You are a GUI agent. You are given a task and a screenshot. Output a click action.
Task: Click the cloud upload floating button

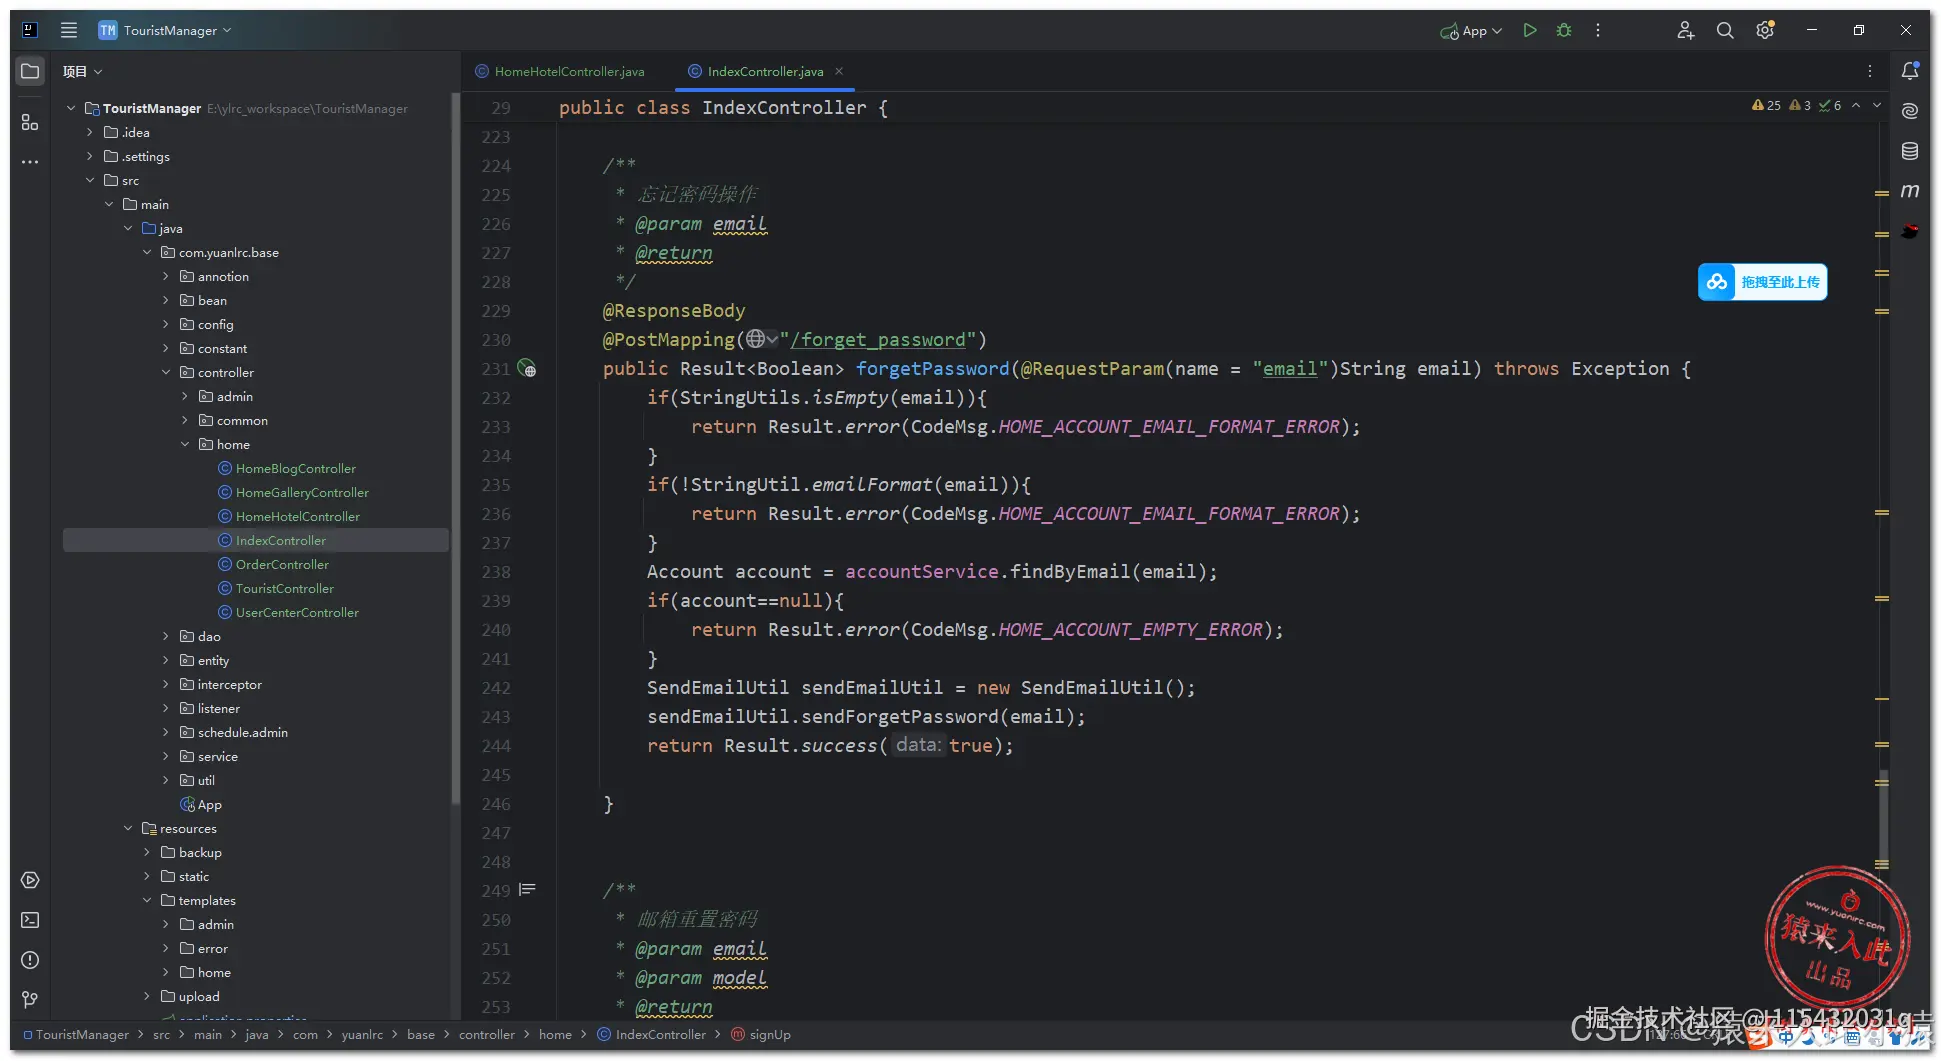(1762, 282)
